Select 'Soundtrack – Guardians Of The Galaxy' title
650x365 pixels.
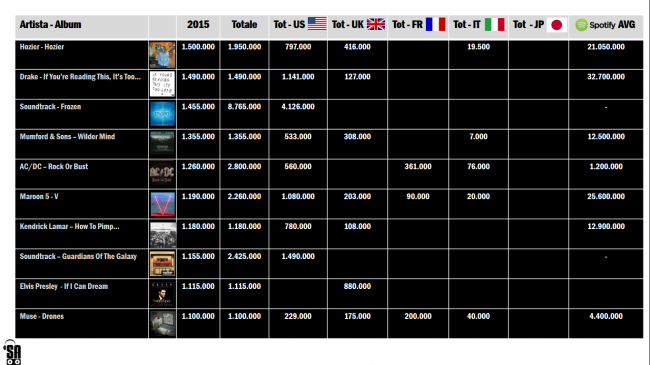click(x=78, y=256)
